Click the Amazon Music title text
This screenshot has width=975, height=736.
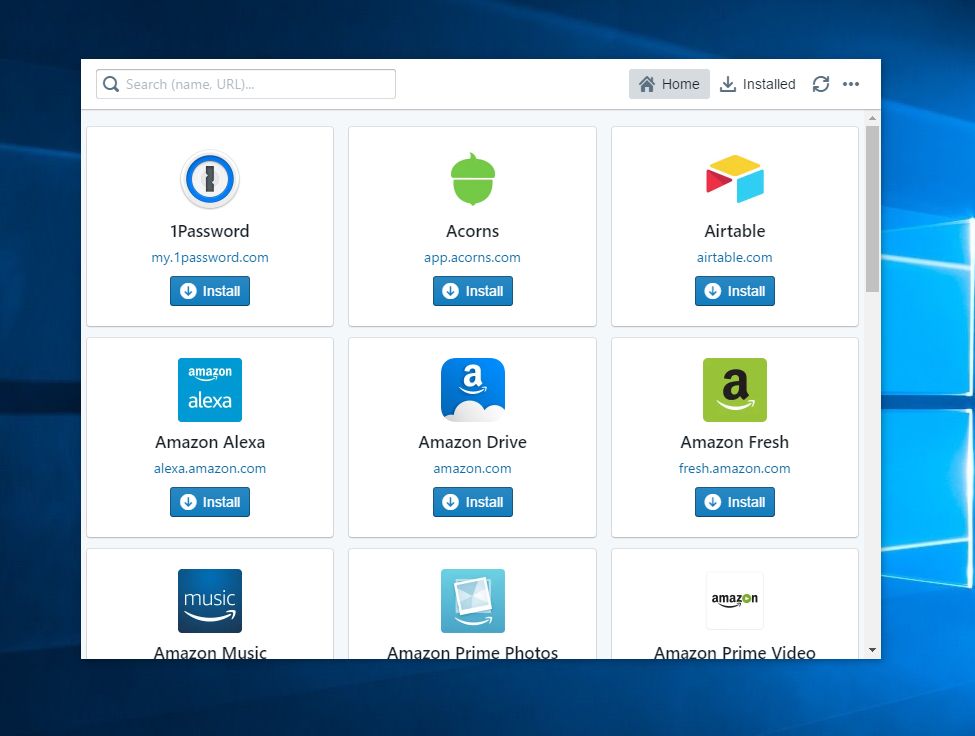(x=210, y=652)
